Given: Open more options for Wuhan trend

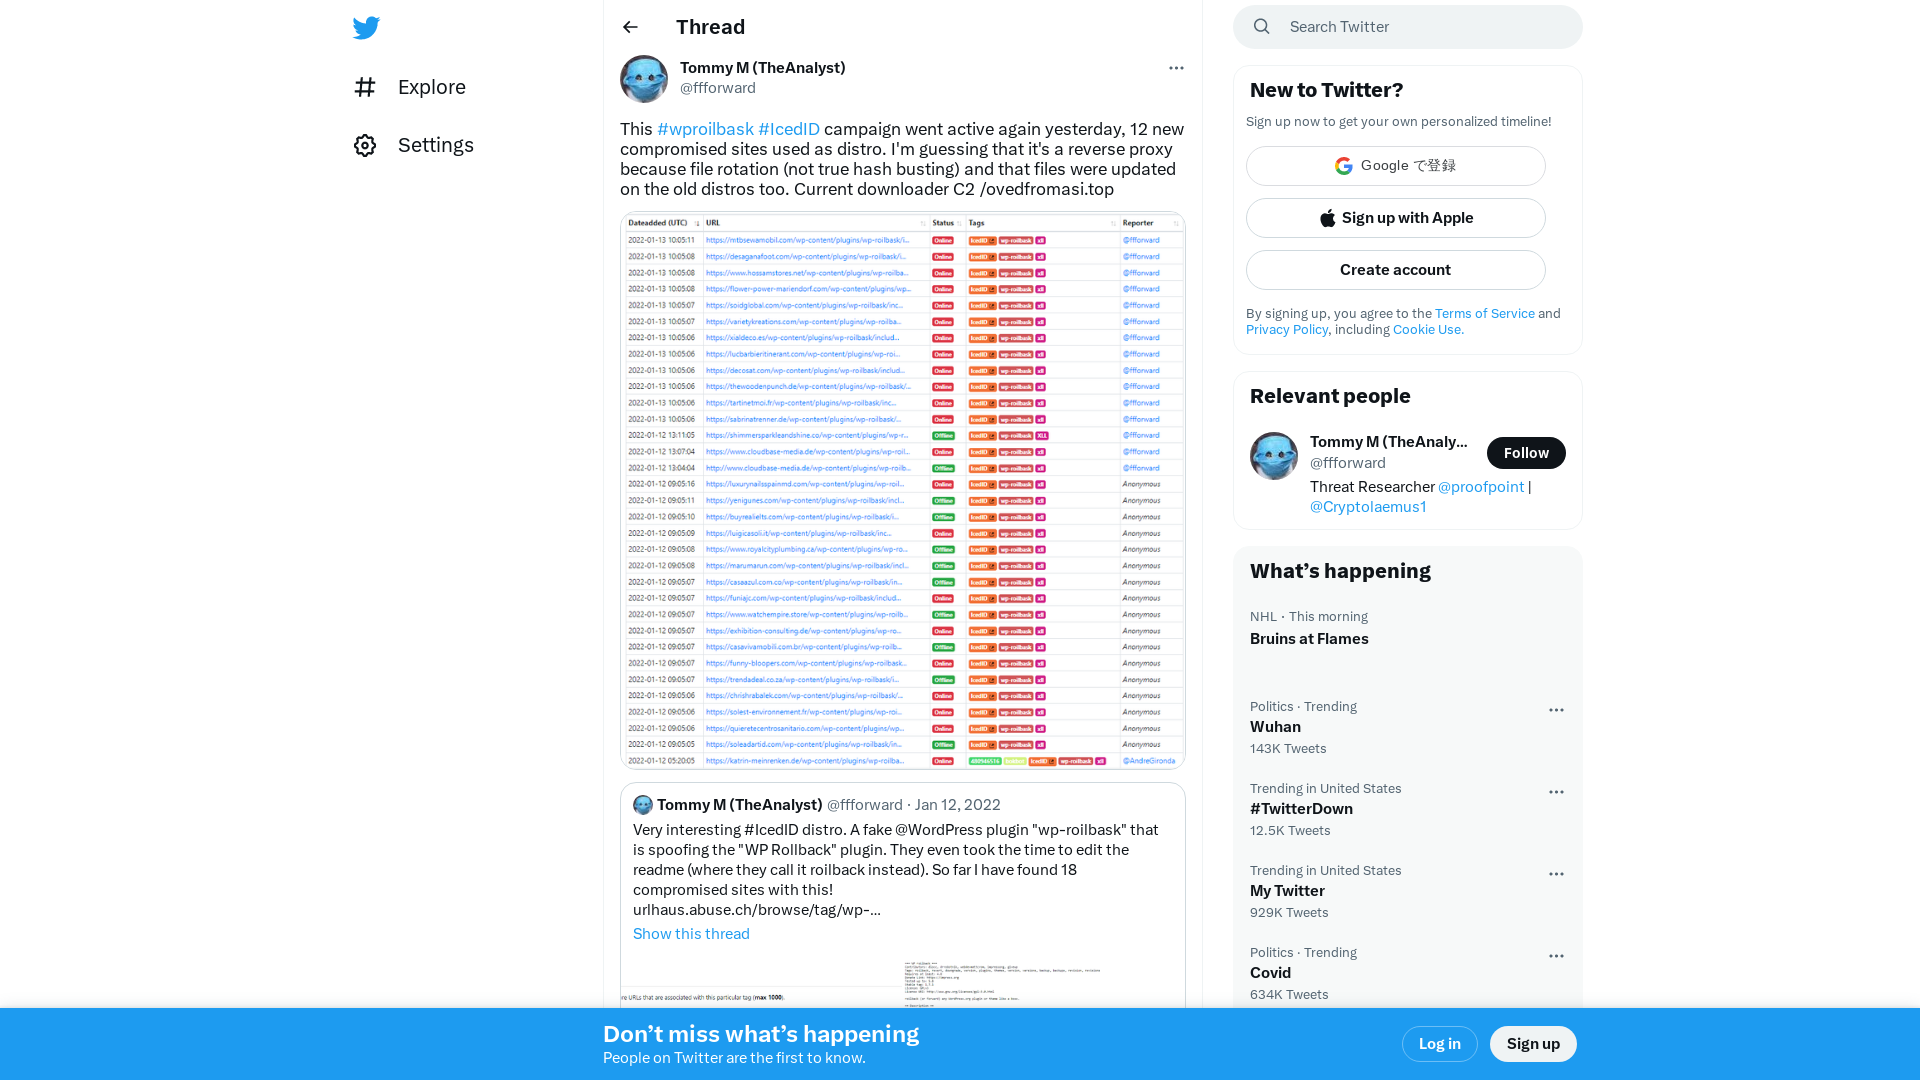Looking at the screenshot, I should (x=1556, y=710).
